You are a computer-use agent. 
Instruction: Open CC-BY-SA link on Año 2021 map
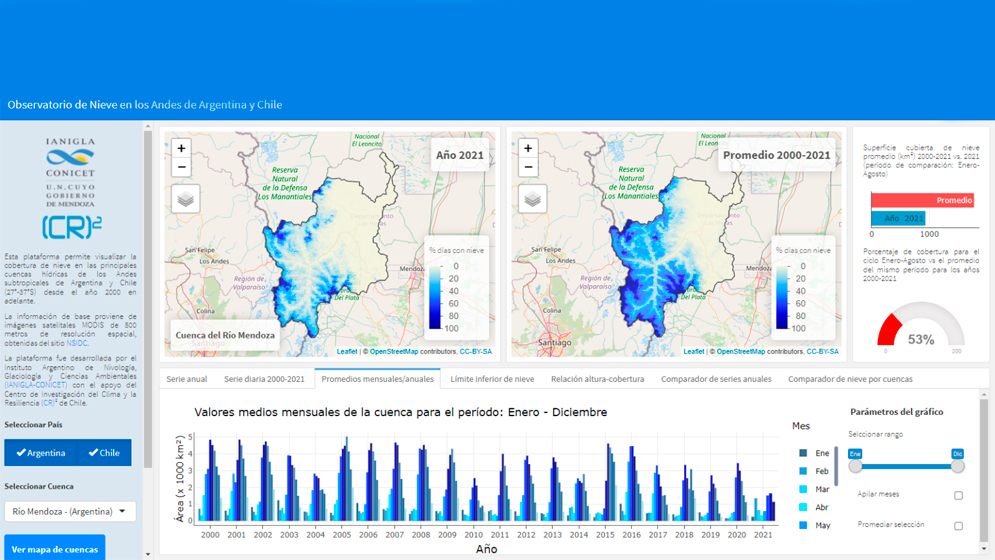tap(475, 351)
